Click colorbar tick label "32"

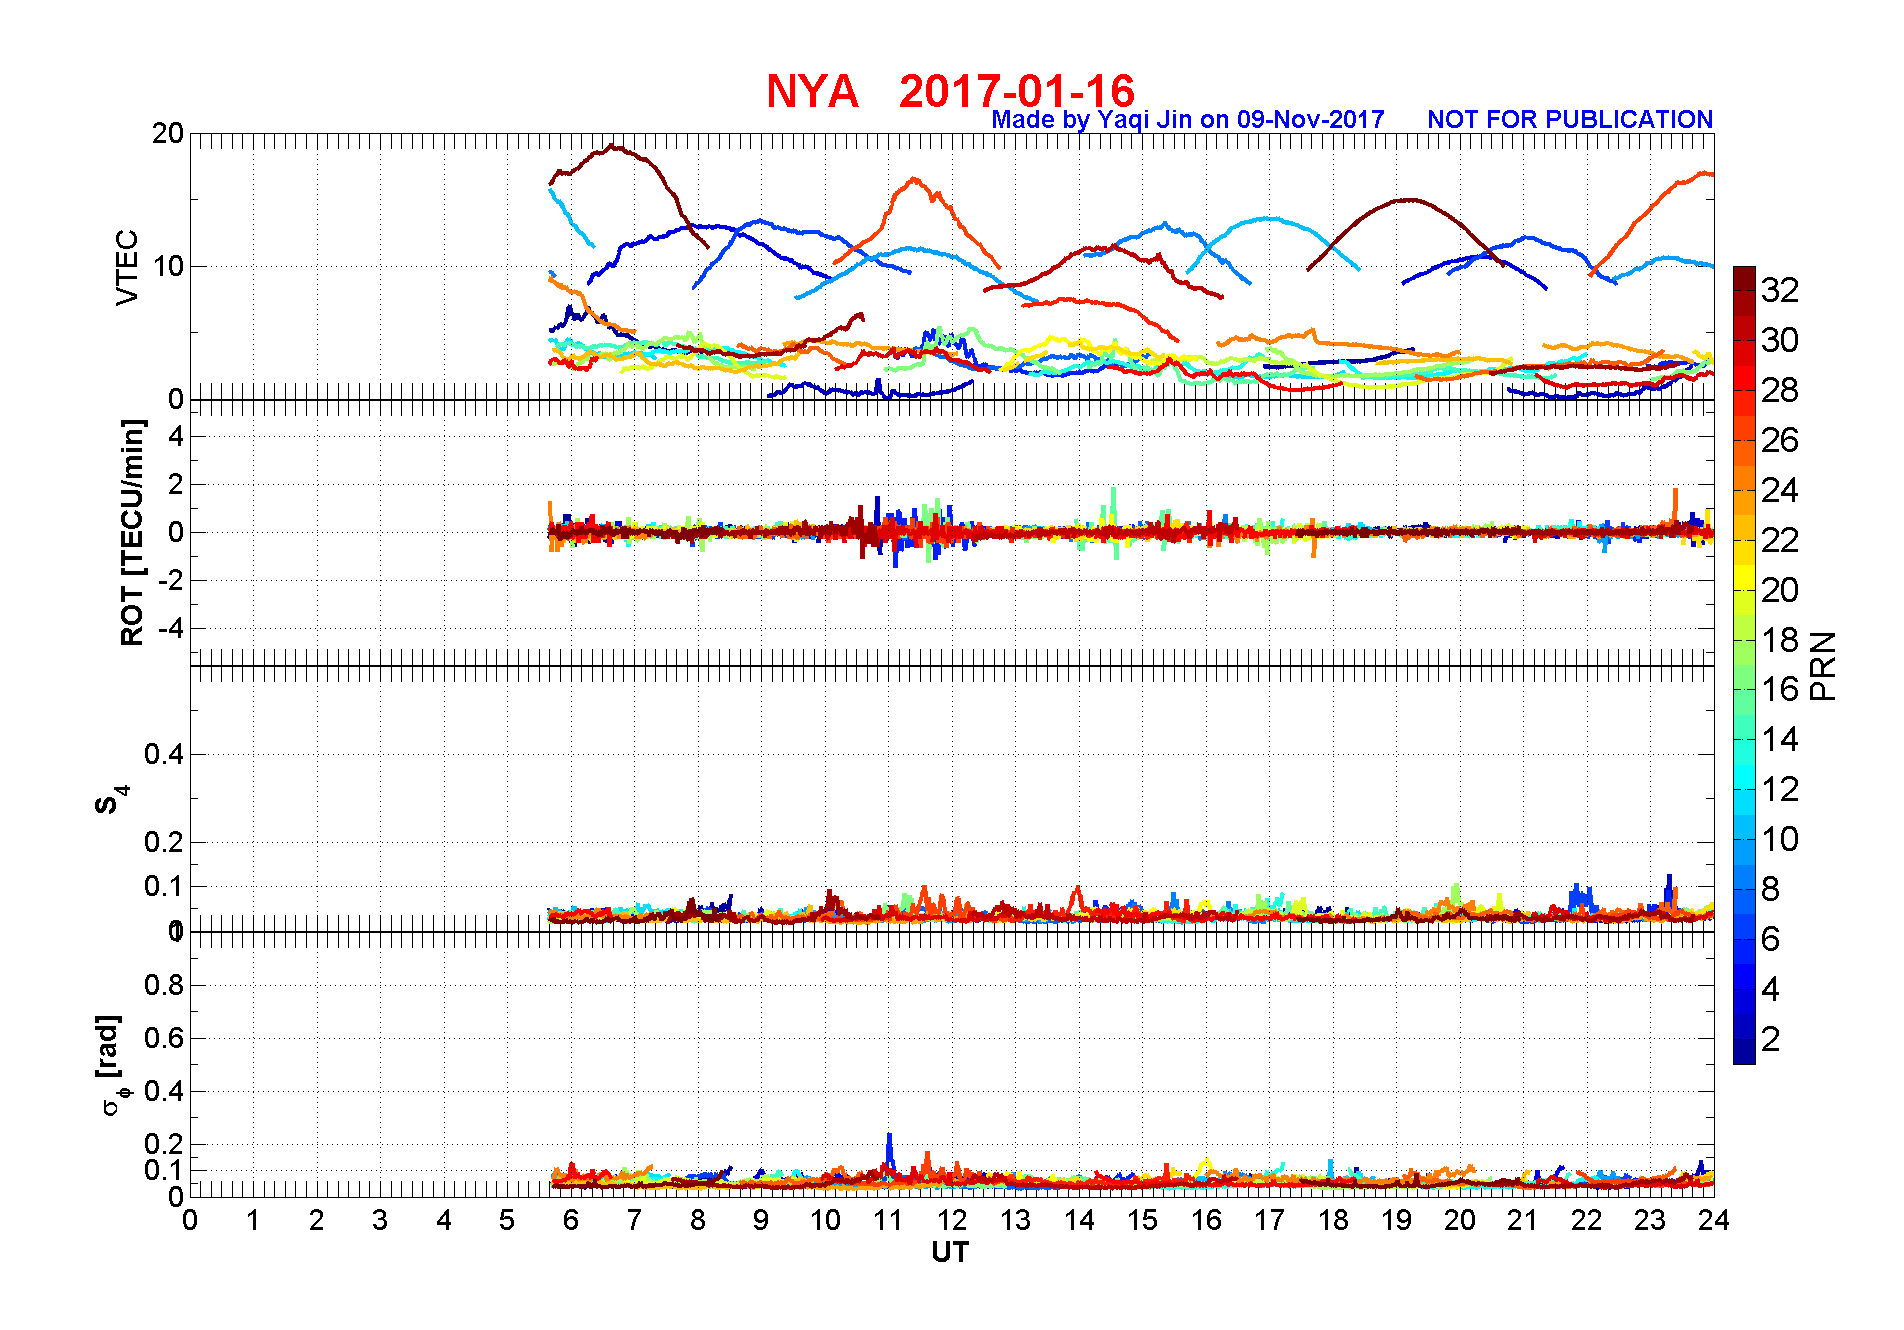[1780, 290]
